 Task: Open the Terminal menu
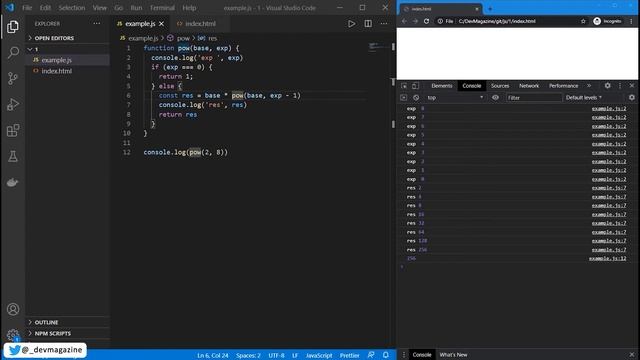(x=162, y=8)
